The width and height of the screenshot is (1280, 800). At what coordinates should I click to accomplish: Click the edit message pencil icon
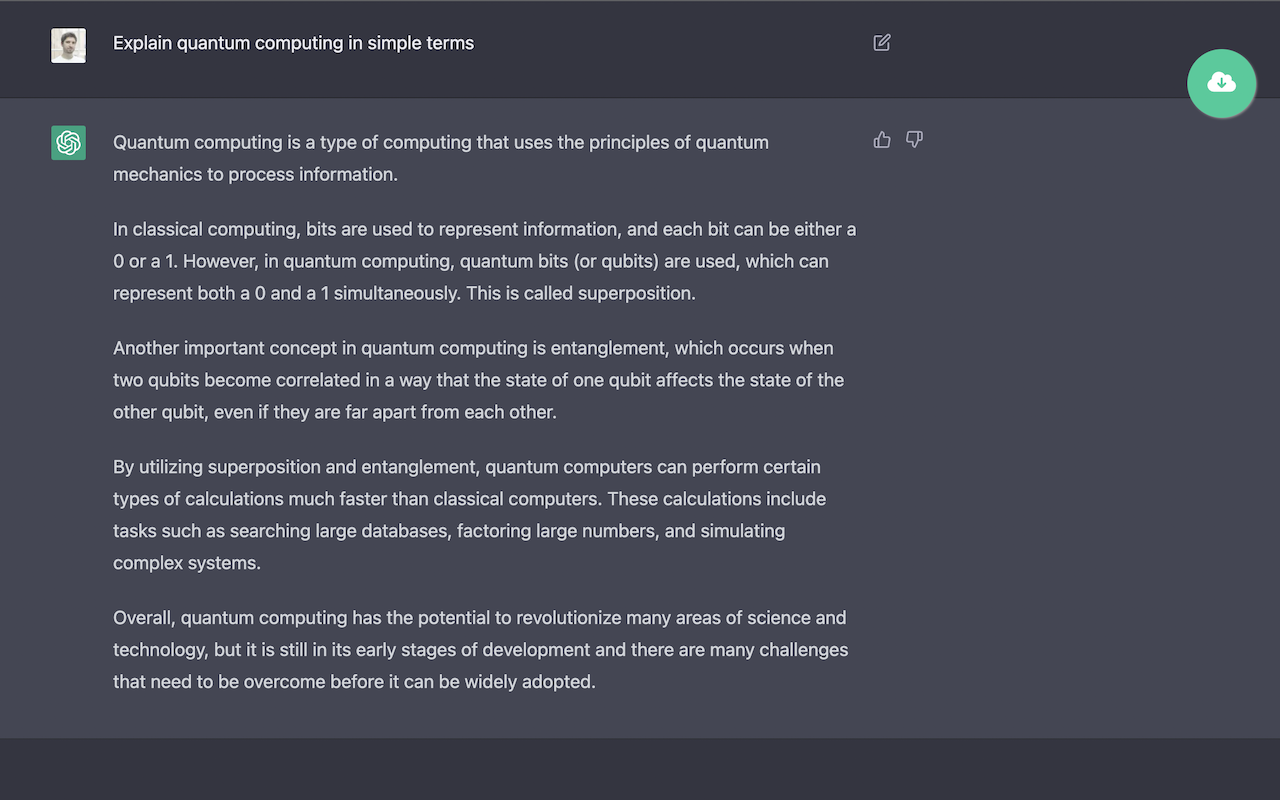tap(881, 43)
